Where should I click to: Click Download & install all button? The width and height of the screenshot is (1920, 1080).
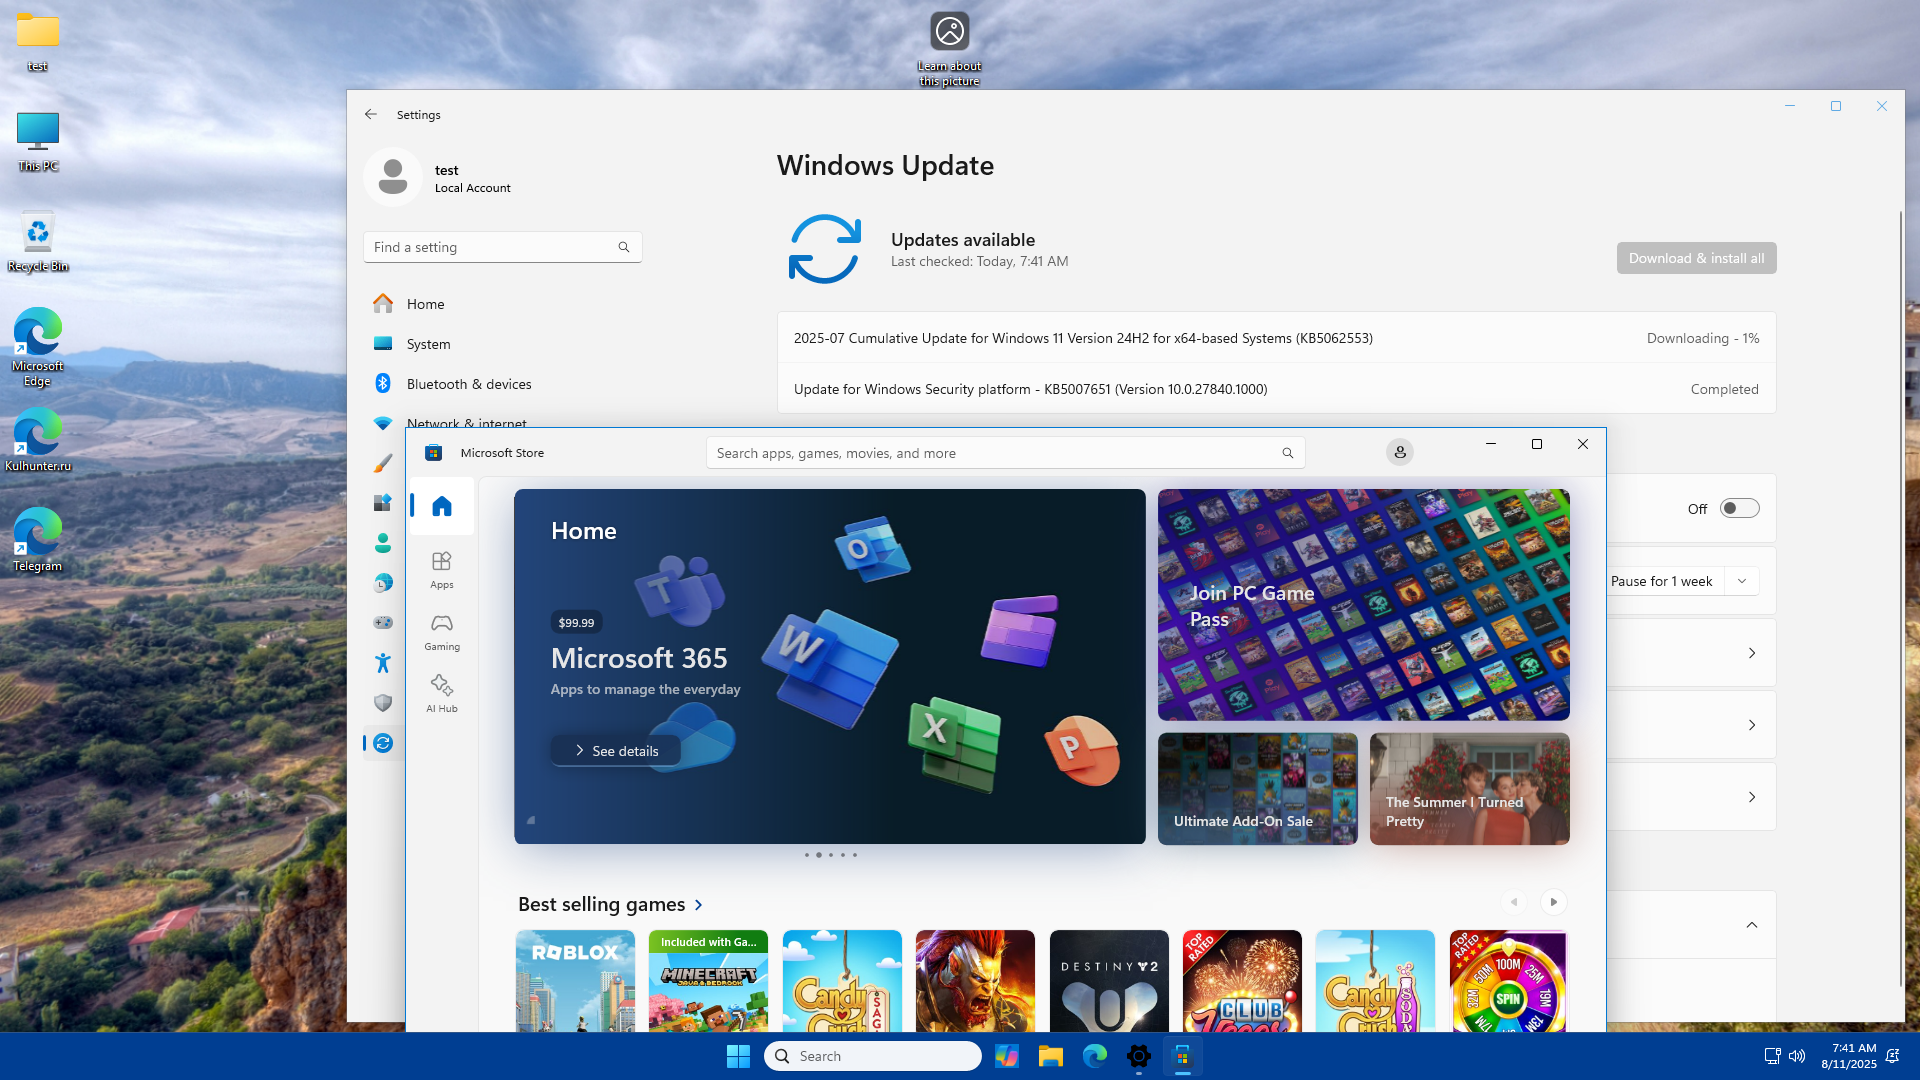point(1696,258)
